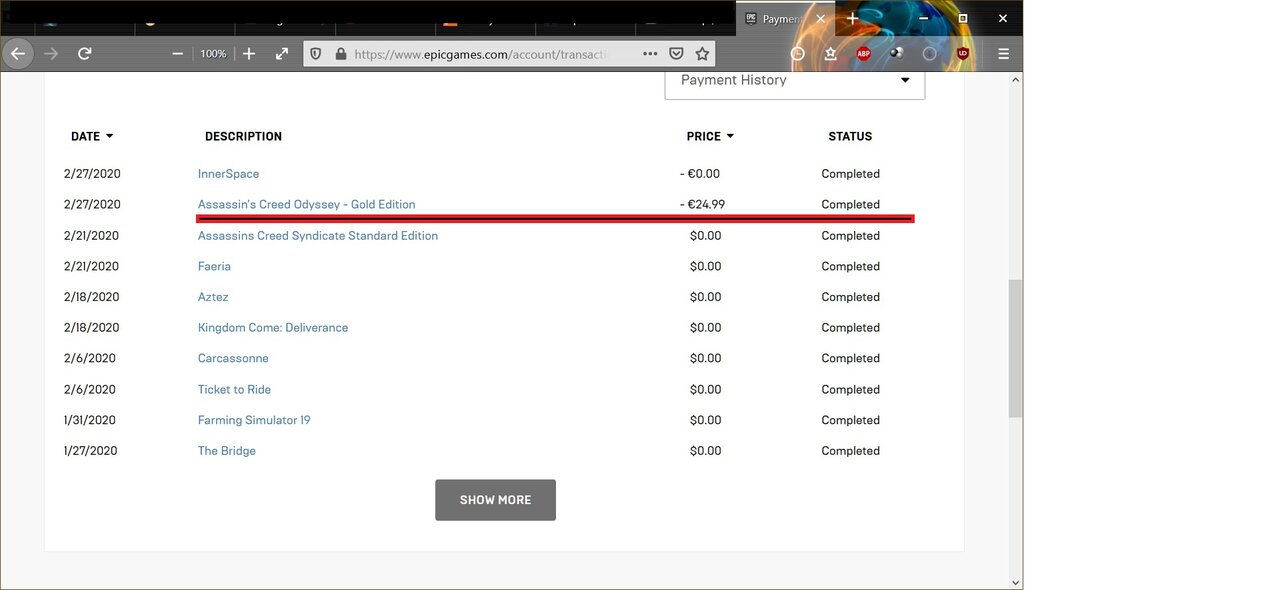This screenshot has width=1280, height=590.
Task: Save the page to Pocket
Action: pos(676,54)
